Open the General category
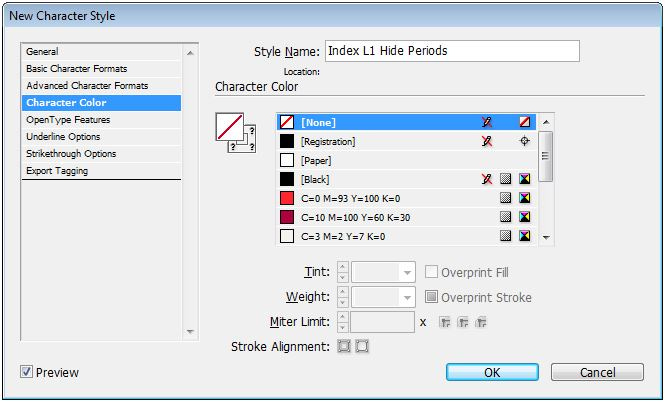This screenshot has width=665, height=402. point(101,52)
